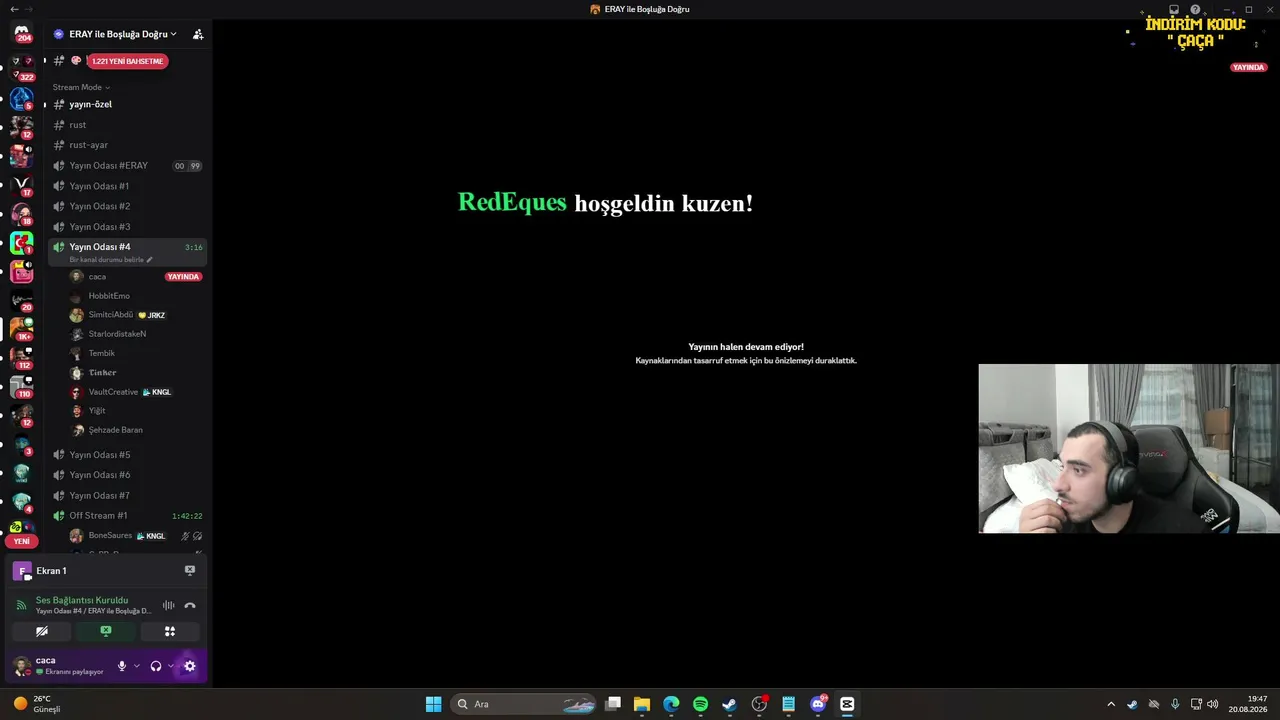Open Steam from taskbar
The image size is (1280, 720).
(729, 704)
